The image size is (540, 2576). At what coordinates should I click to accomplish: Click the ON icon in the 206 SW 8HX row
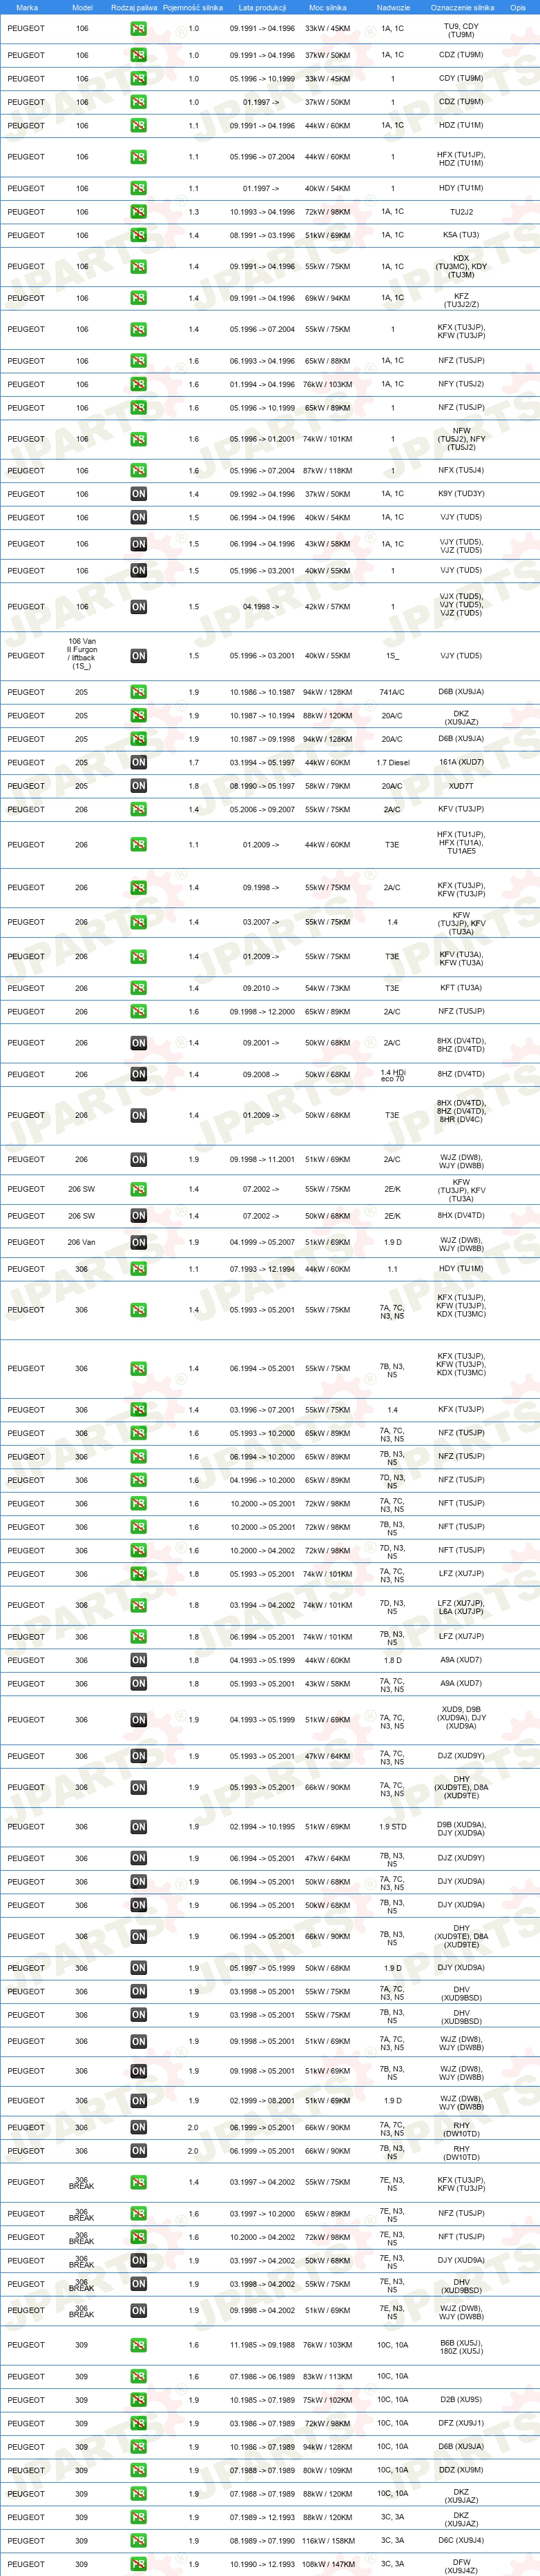coord(138,1216)
